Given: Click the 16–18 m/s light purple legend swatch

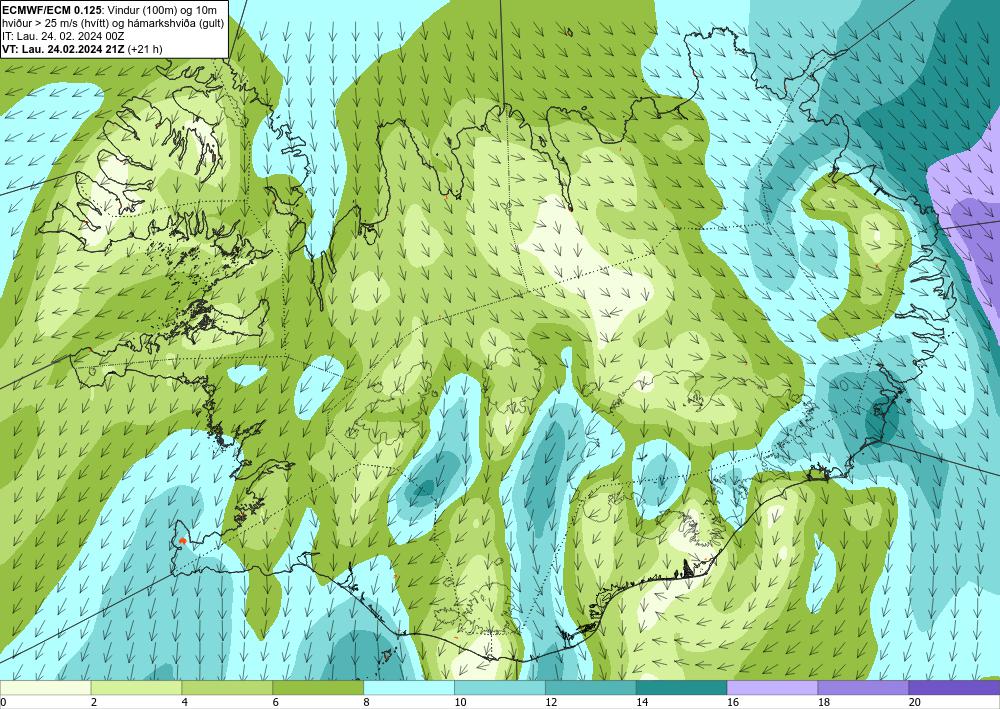Looking at the screenshot, I should click(772, 687).
